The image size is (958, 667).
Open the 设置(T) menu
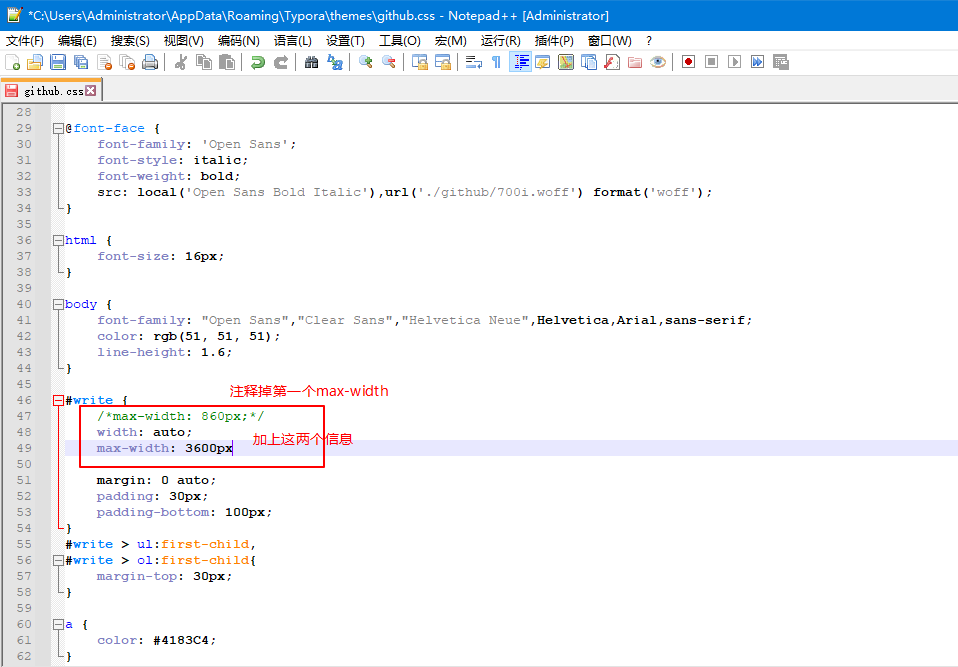pos(345,41)
